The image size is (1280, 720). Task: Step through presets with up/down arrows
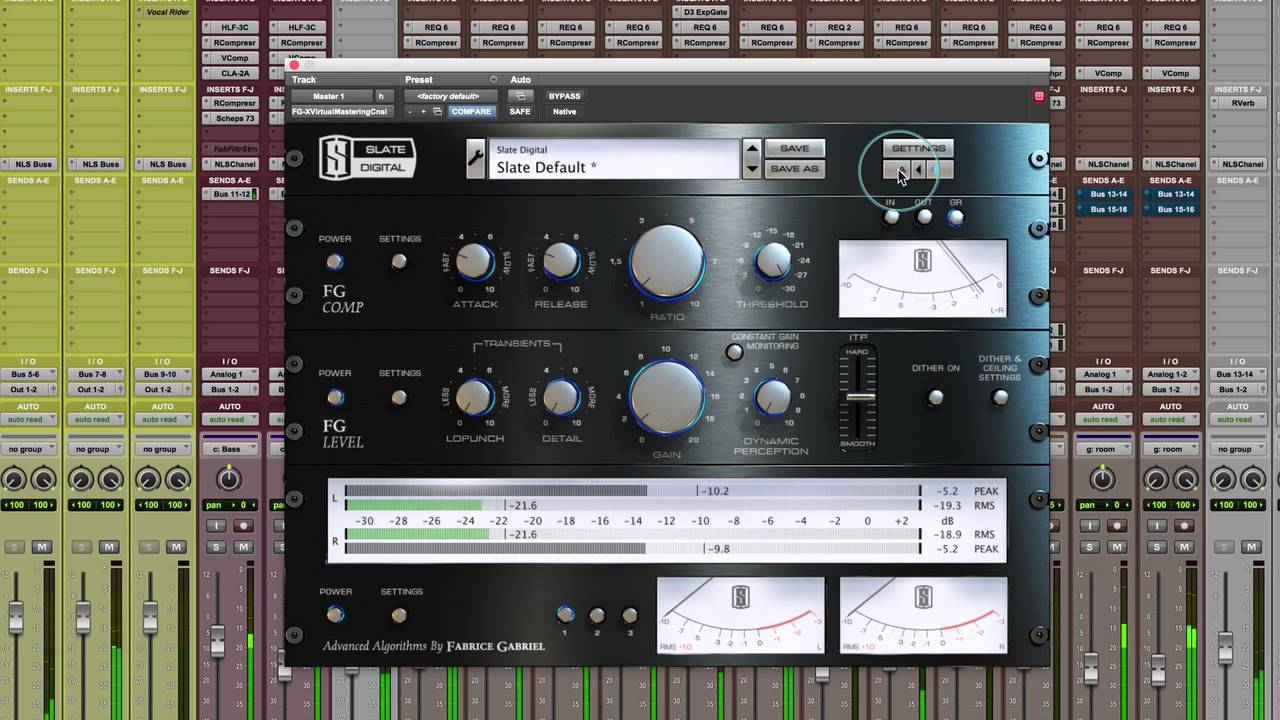point(752,159)
